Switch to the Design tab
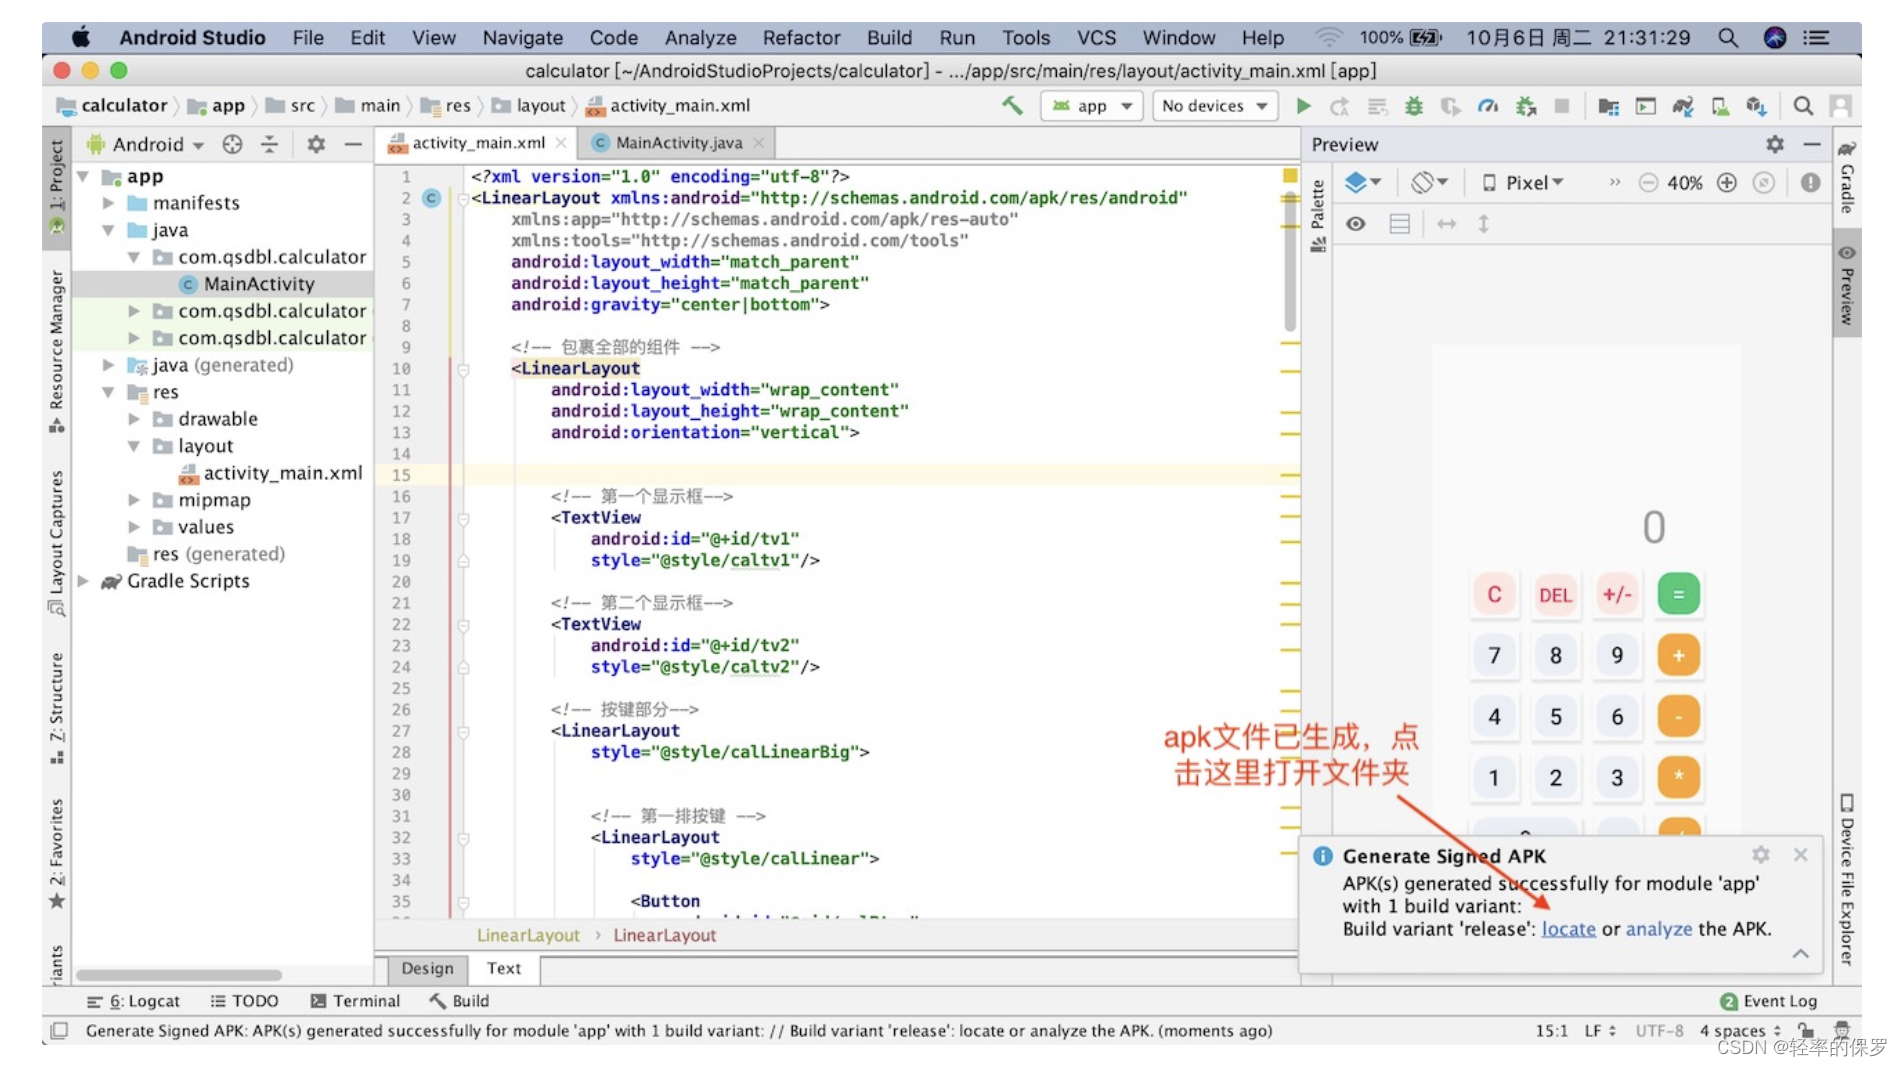Image resolution: width=1902 pixels, height=1066 pixels. 427,968
